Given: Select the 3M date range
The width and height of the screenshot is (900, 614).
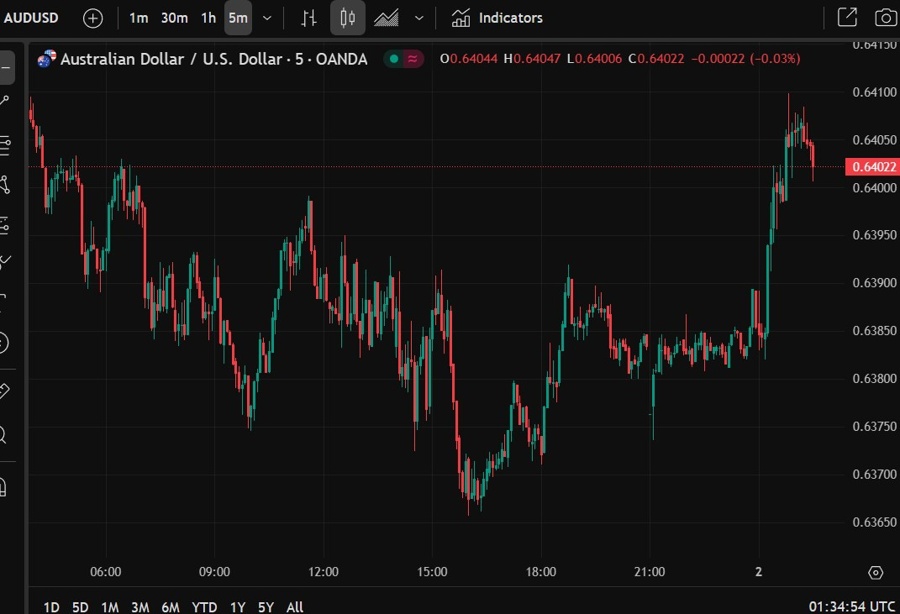Looking at the screenshot, I should tap(140, 607).
